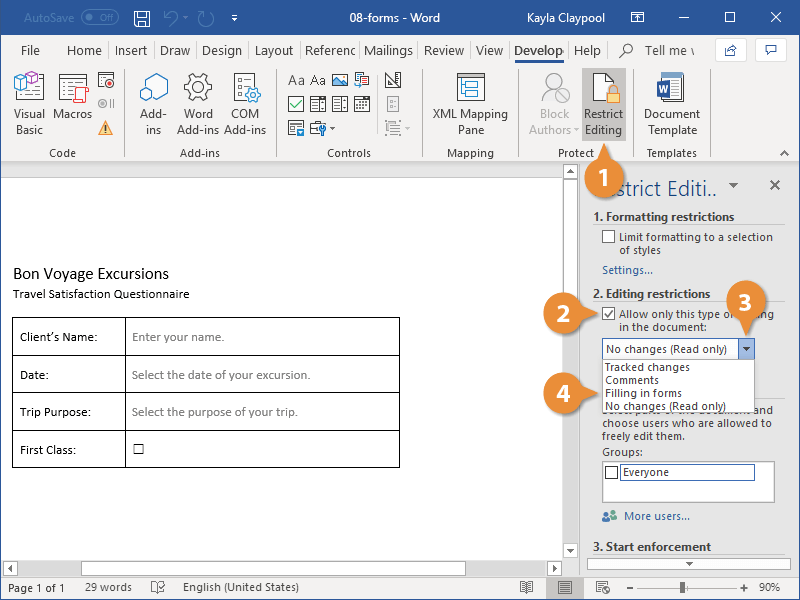Open Document Template dialog
The height and width of the screenshot is (600, 800).
(x=671, y=104)
